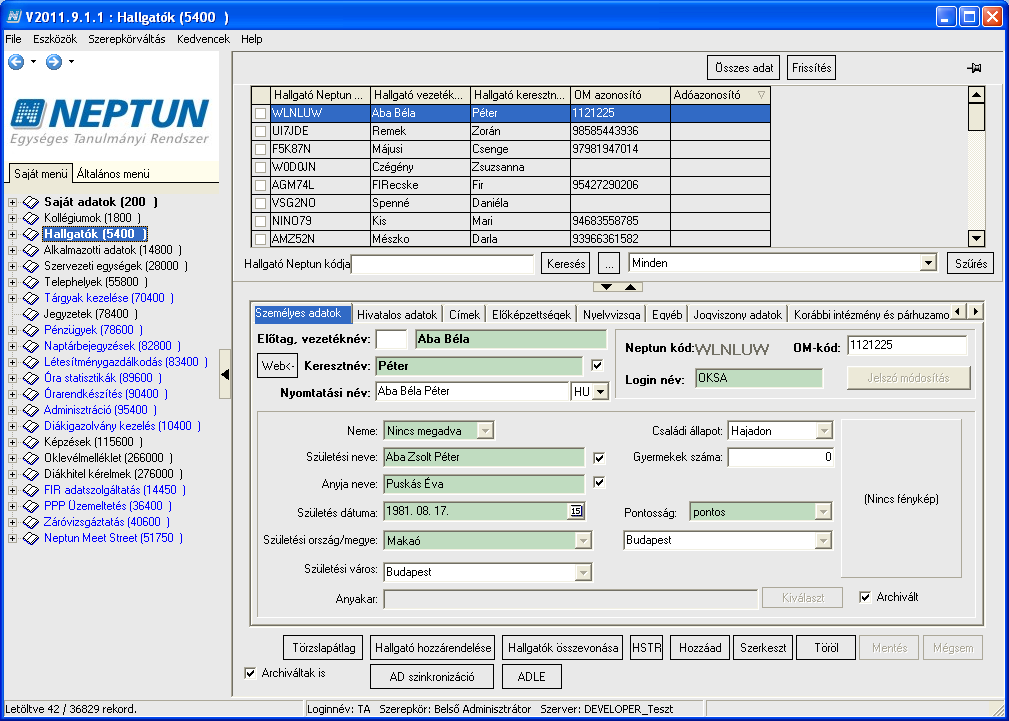
Task: Click the Hallgató Neptun kódja search field
Action: click(443, 264)
